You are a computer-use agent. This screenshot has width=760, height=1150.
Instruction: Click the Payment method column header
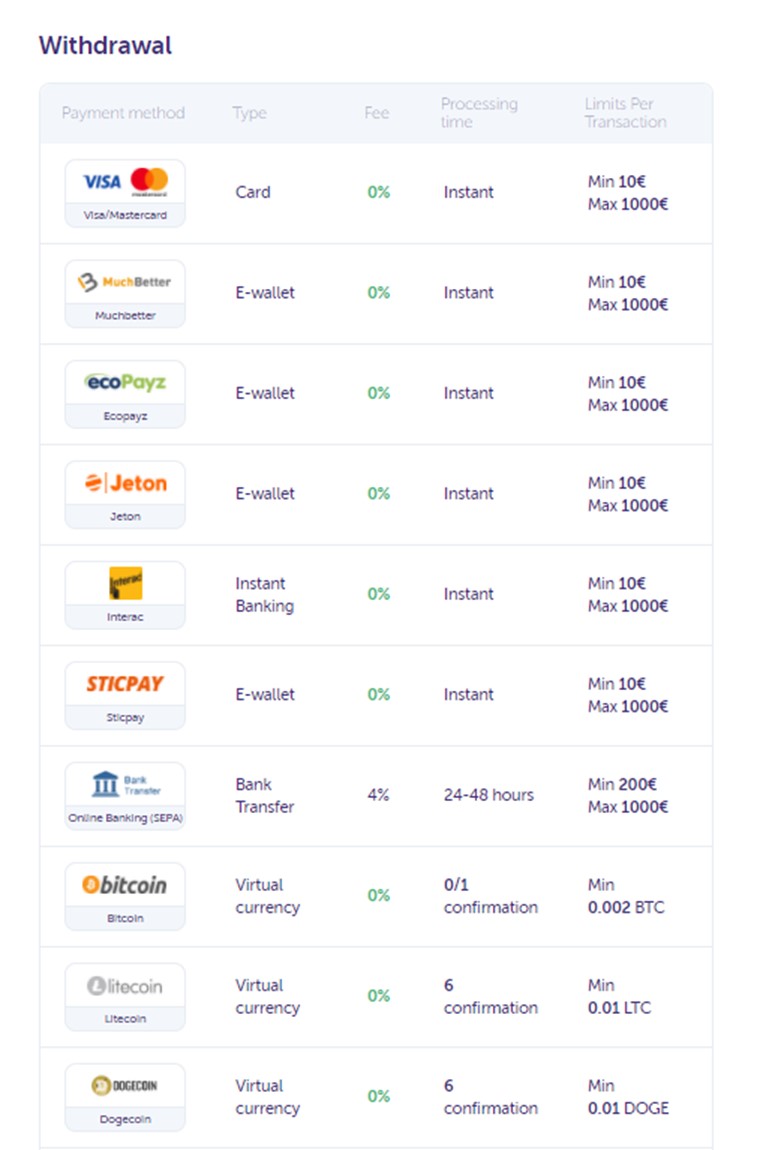tap(123, 113)
